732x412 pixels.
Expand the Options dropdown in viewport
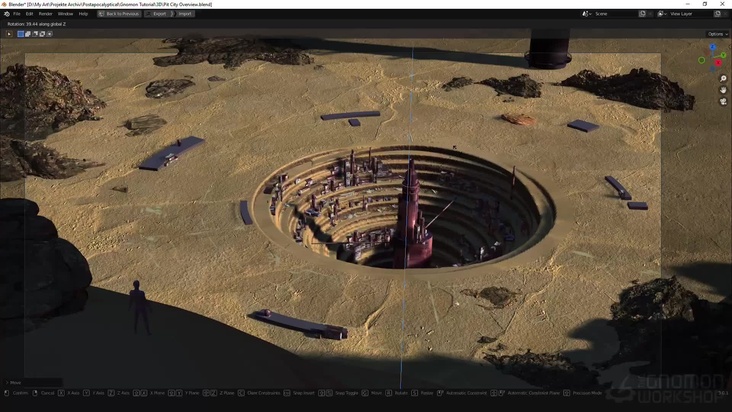click(715, 34)
